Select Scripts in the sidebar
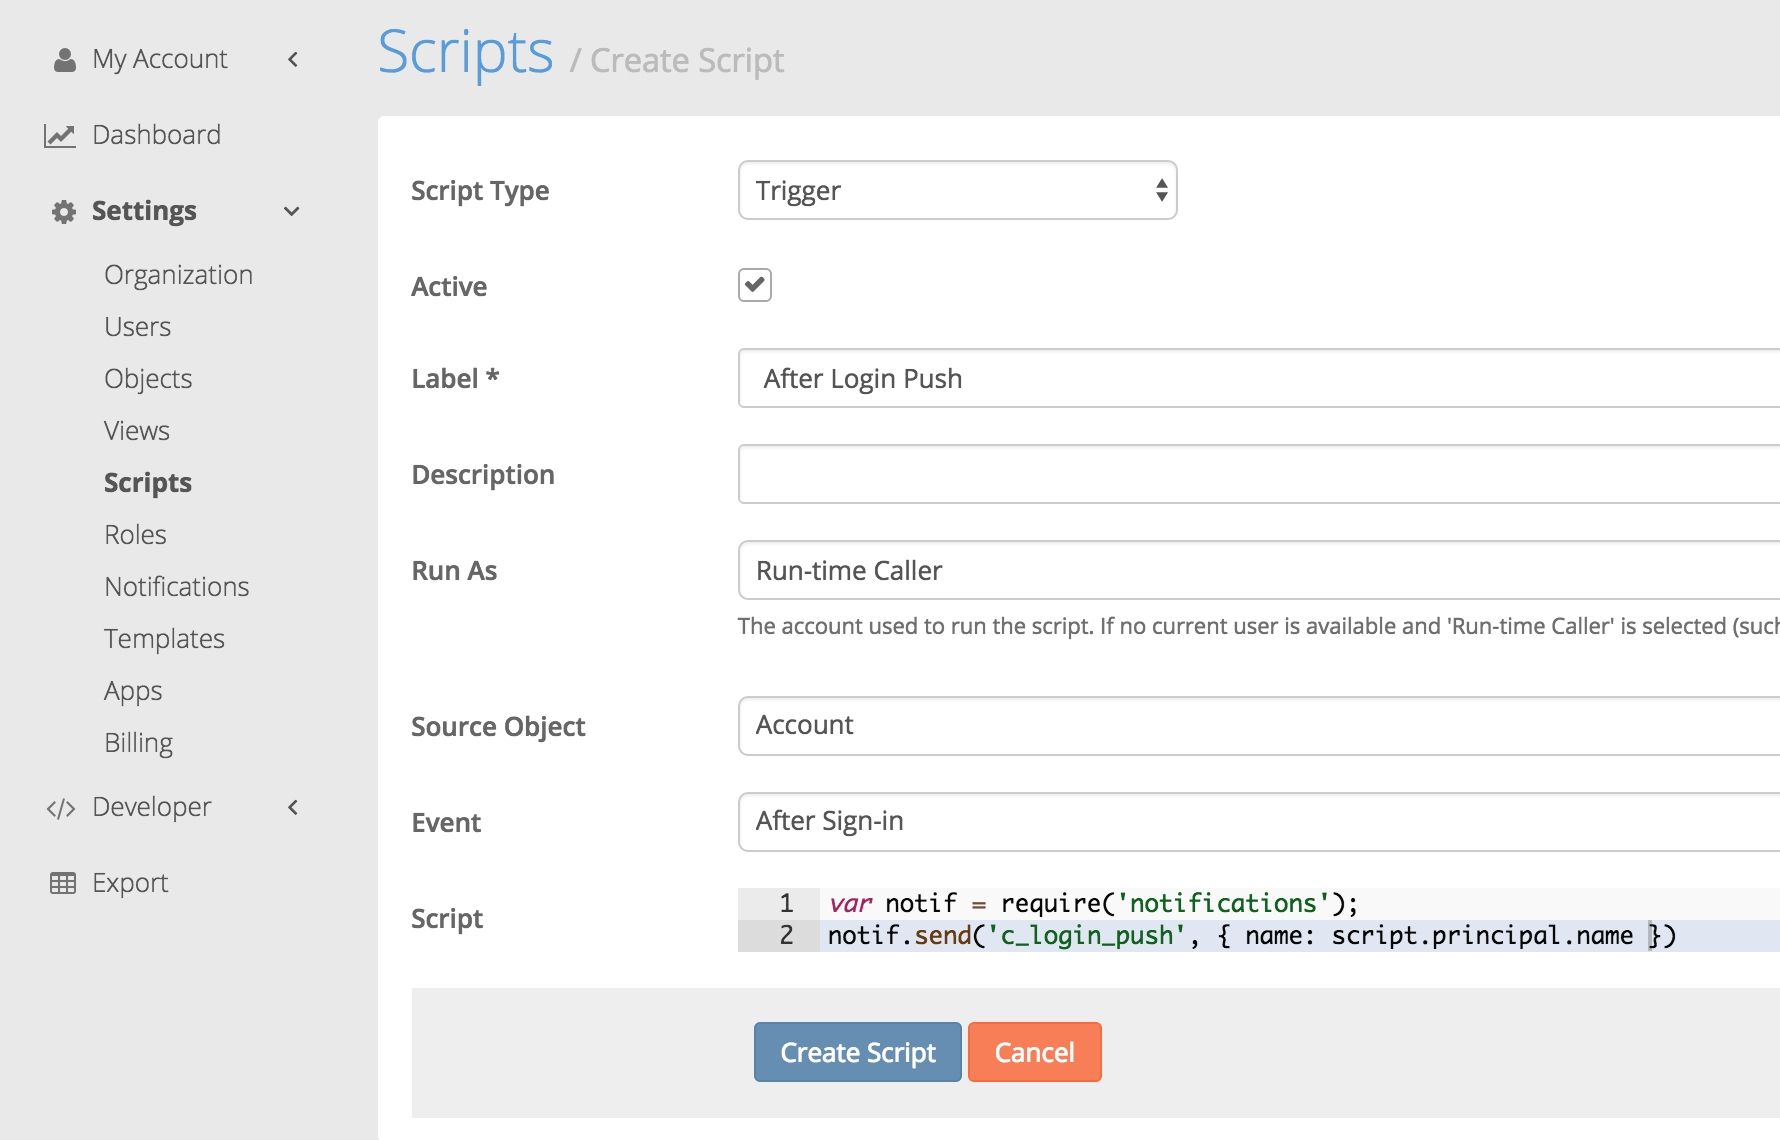Viewport: 1780px width, 1140px height. pyautogui.click(x=148, y=483)
